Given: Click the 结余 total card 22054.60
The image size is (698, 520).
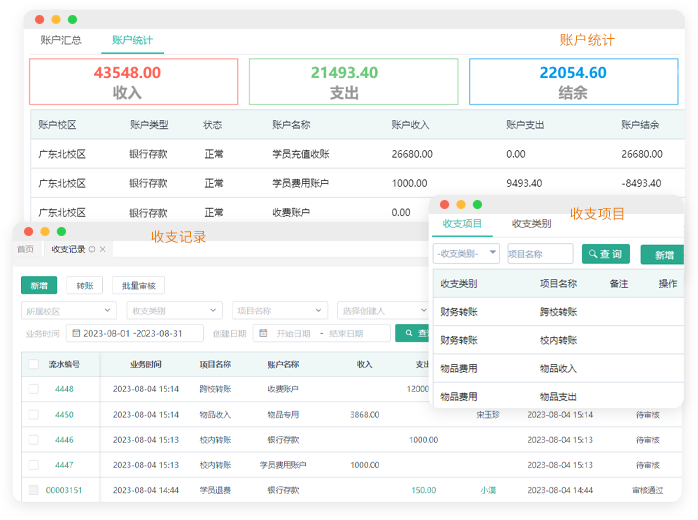Looking at the screenshot, I should coord(573,82).
